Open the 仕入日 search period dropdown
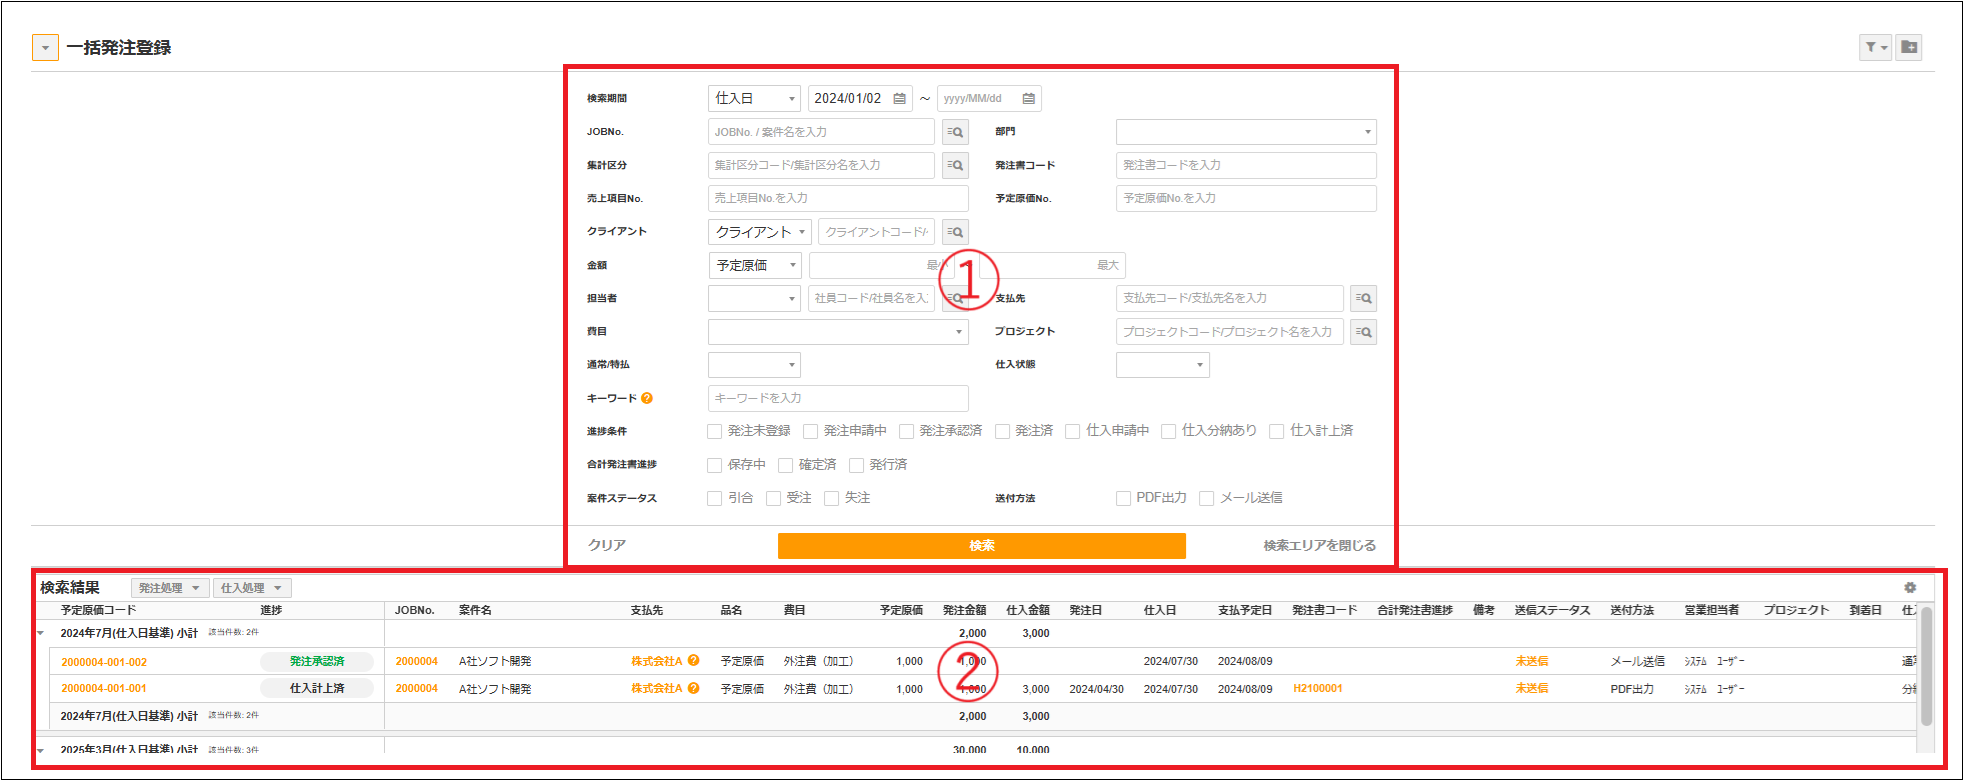The height and width of the screenshot is (781, 1968). (754, 98)
